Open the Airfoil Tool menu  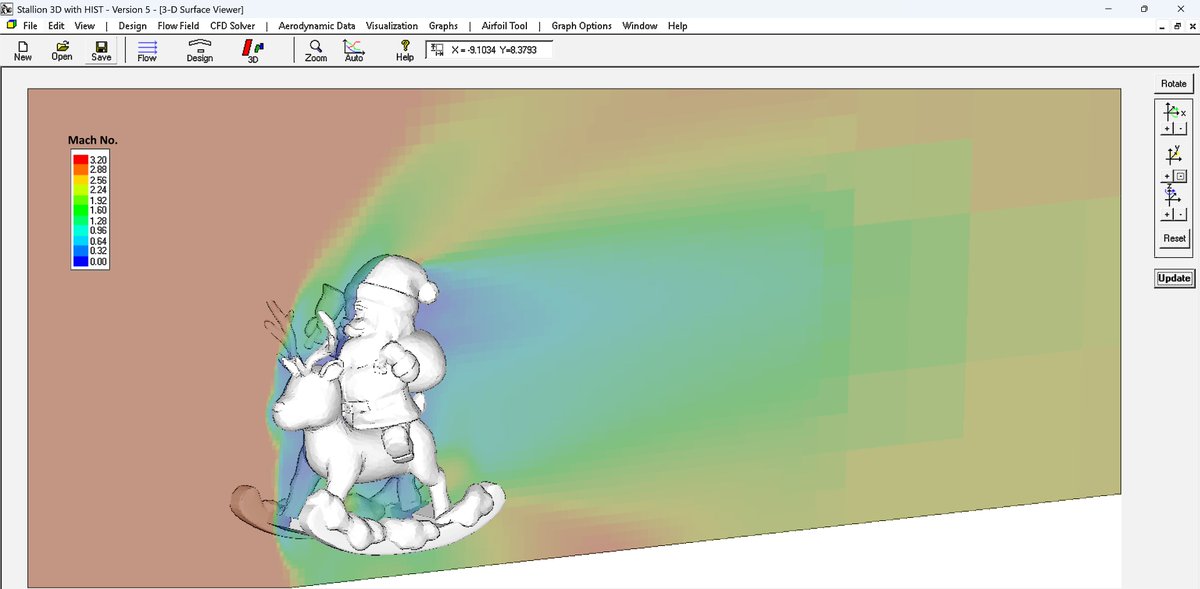[x=504, y=26]
